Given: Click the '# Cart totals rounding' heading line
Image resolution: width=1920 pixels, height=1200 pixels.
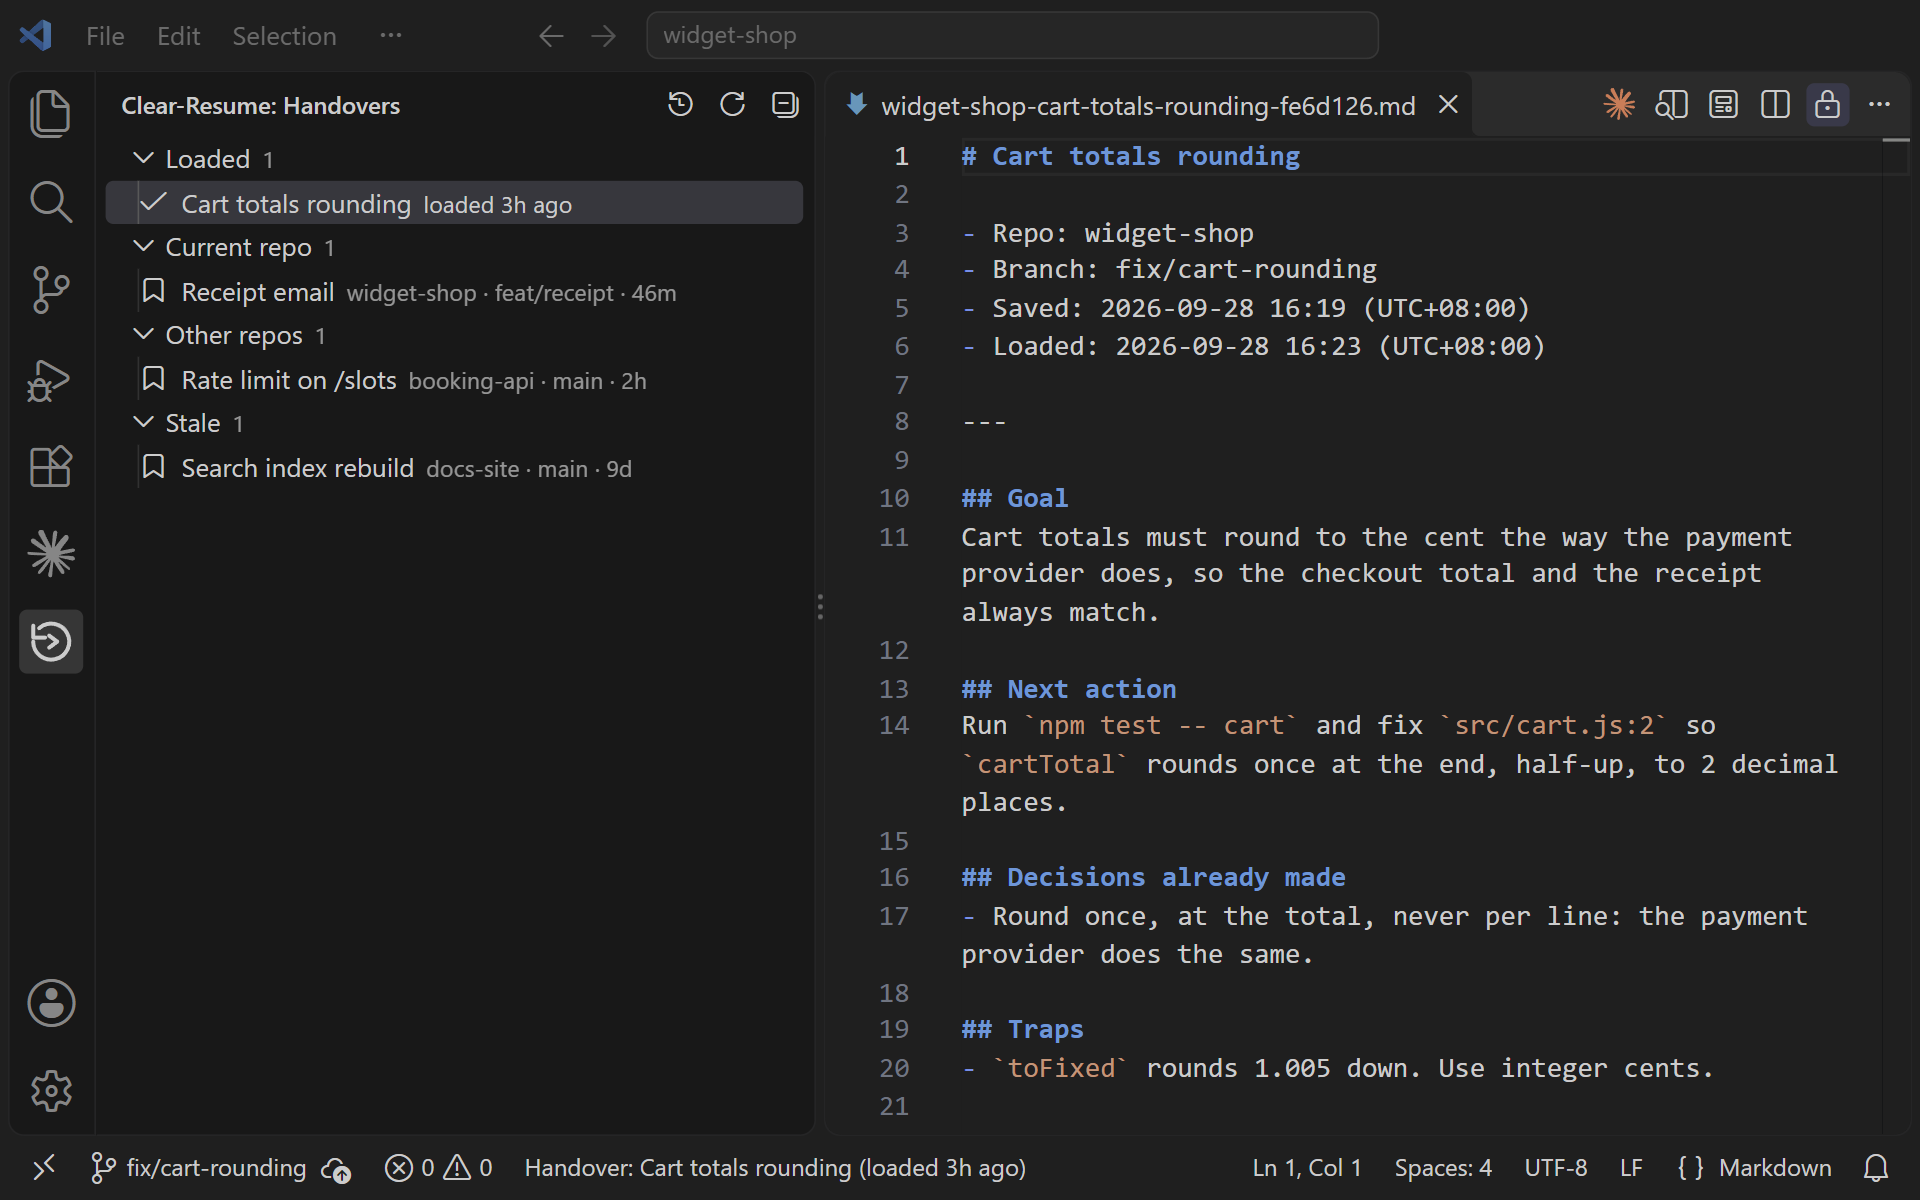Looking at the screenshot, I should tap(1131, 157).
